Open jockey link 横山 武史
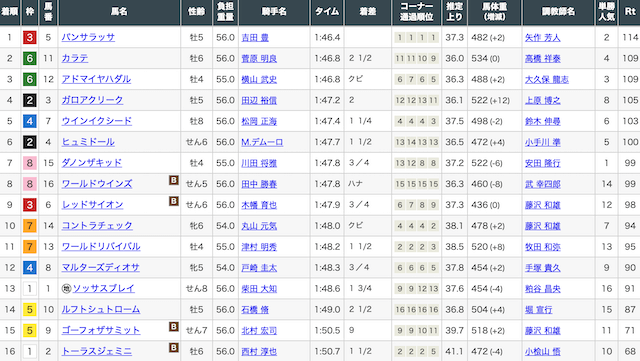This screenshot has height=361, width=640. coord(259,79)
